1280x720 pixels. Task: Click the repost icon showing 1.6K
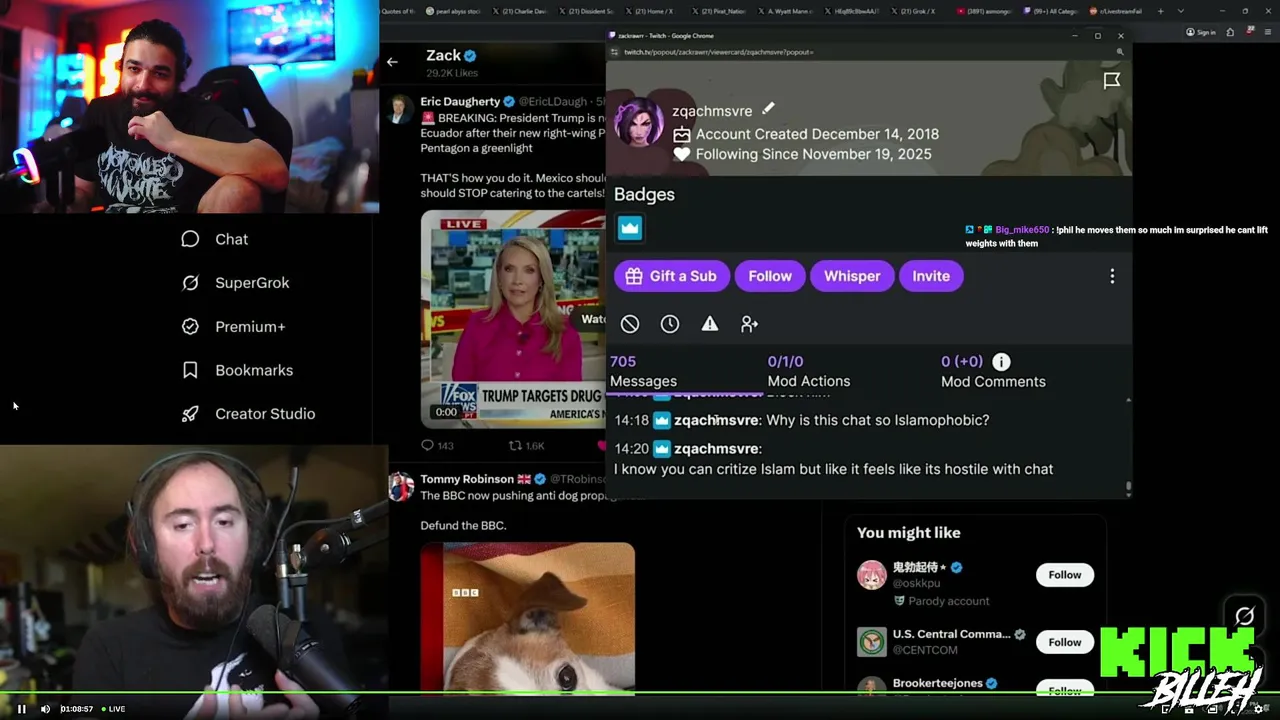[515, 446]
